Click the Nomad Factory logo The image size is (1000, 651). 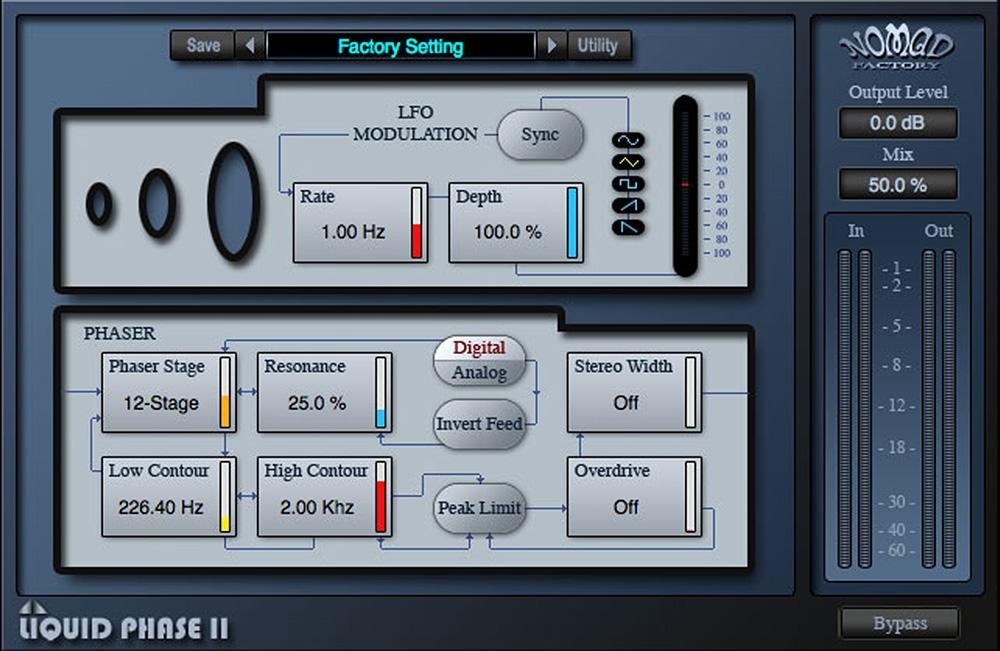point(897,48)
